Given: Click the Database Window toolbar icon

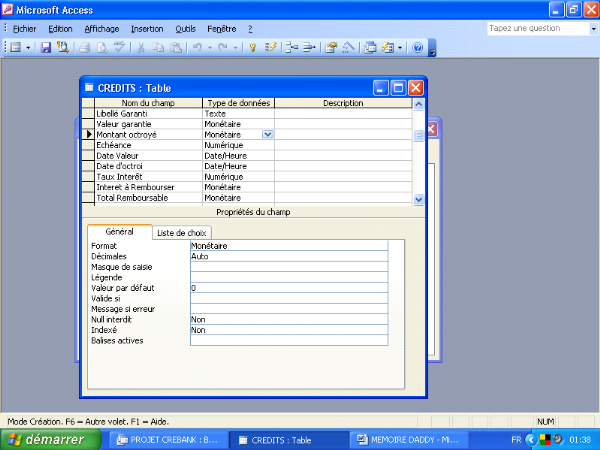Looking at the screenshot, I should coord(371,47).
